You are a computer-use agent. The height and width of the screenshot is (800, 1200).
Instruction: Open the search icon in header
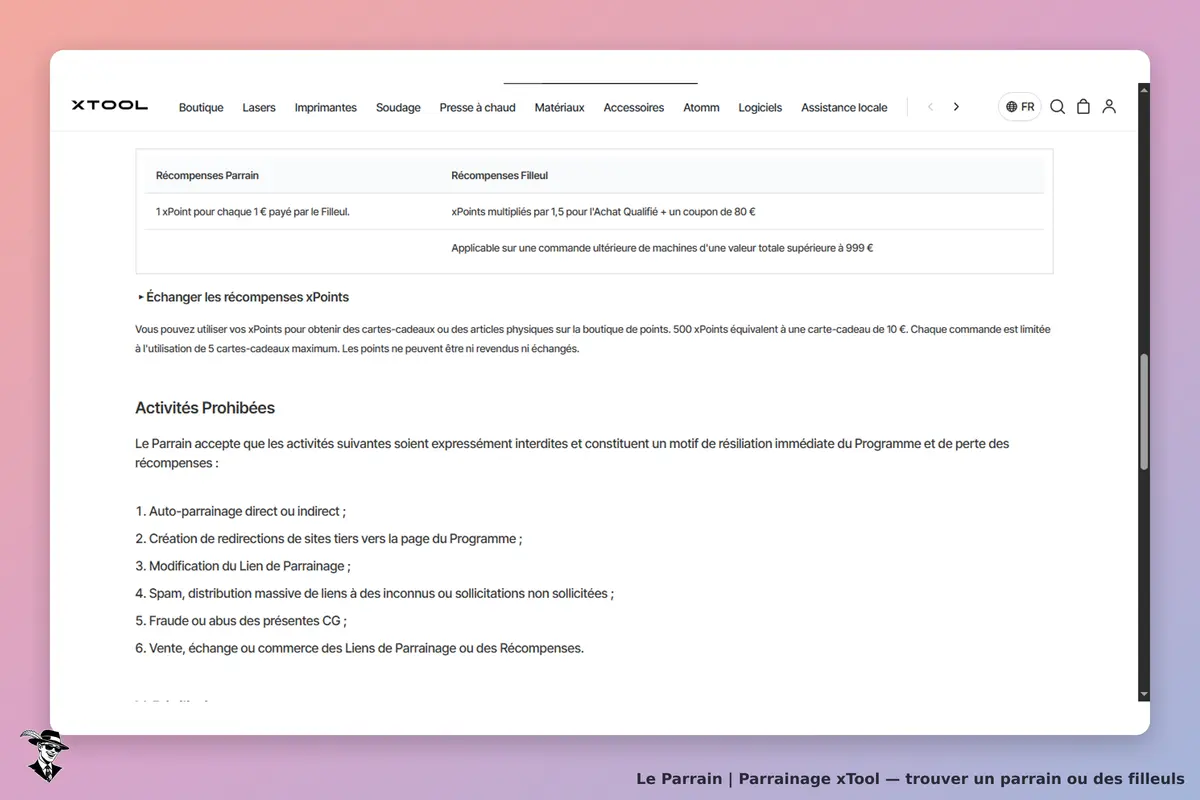coord(1057,107)
